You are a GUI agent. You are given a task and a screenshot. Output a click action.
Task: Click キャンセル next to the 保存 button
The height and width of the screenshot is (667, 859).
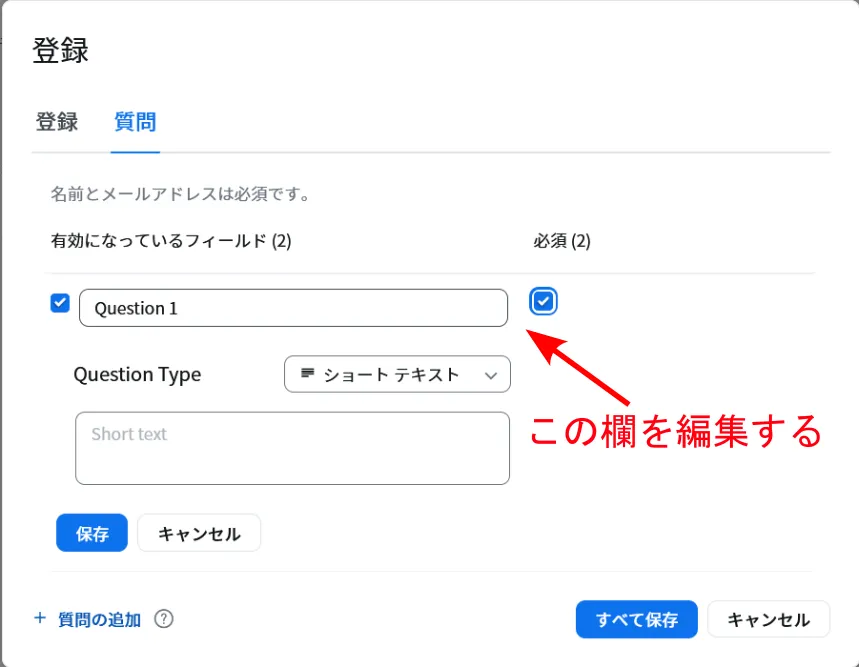click(199, 533)
